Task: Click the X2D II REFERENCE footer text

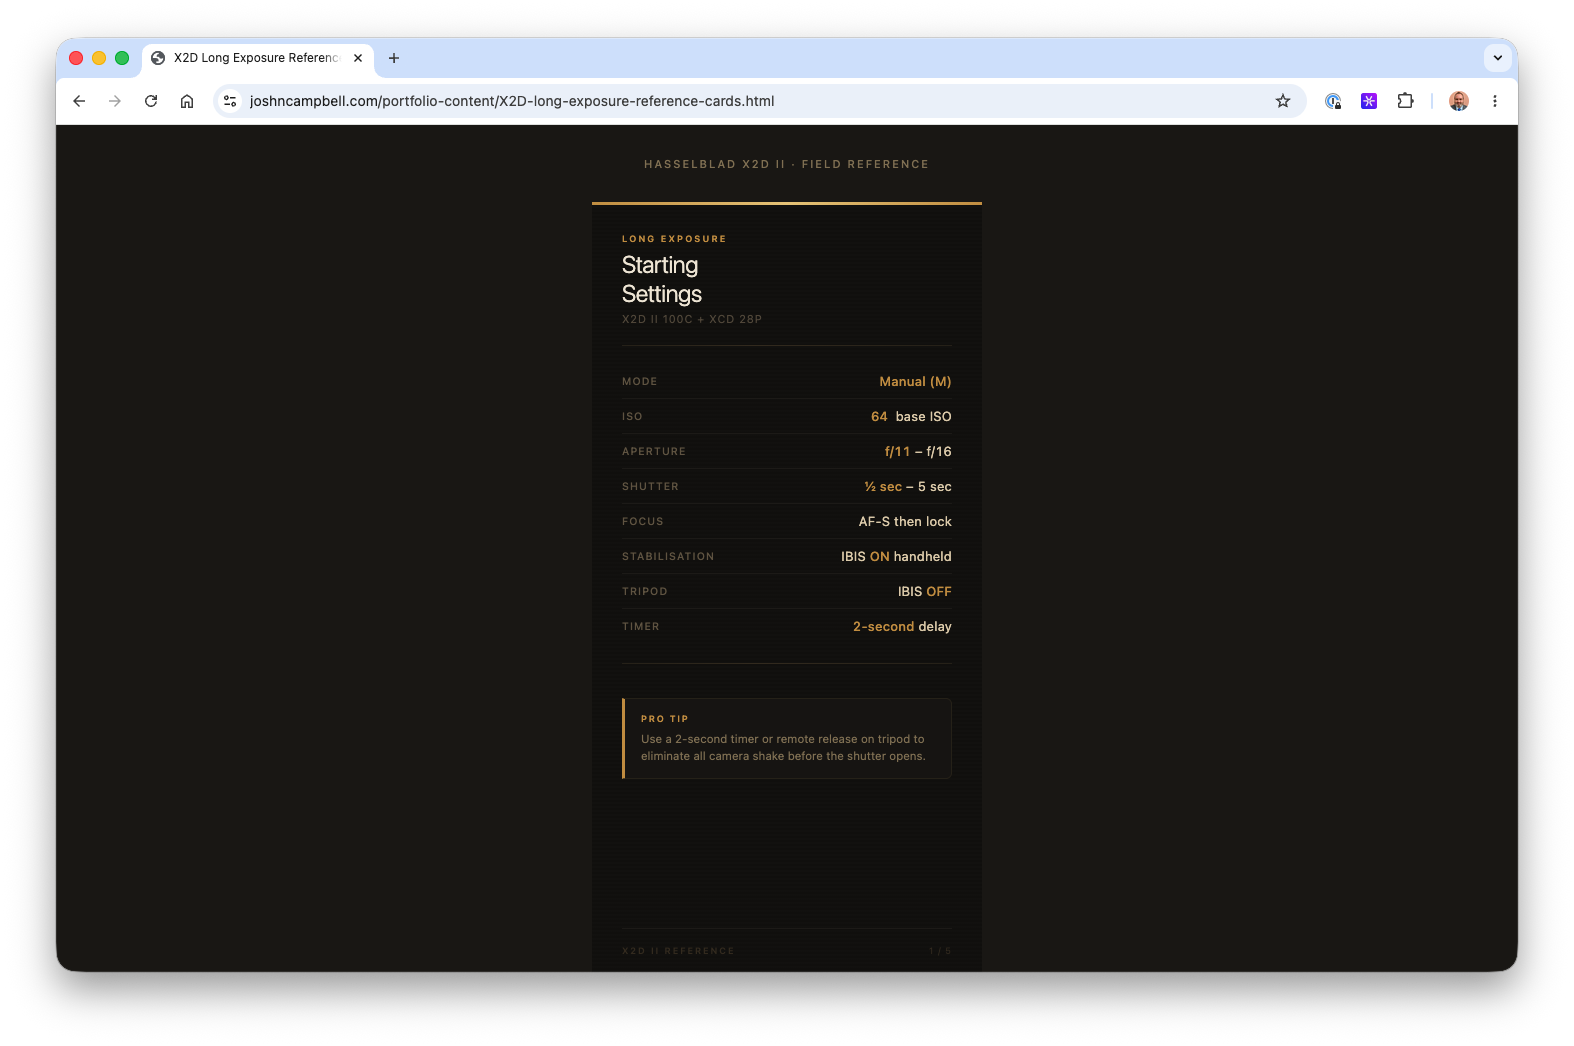Action: [678, 951]
